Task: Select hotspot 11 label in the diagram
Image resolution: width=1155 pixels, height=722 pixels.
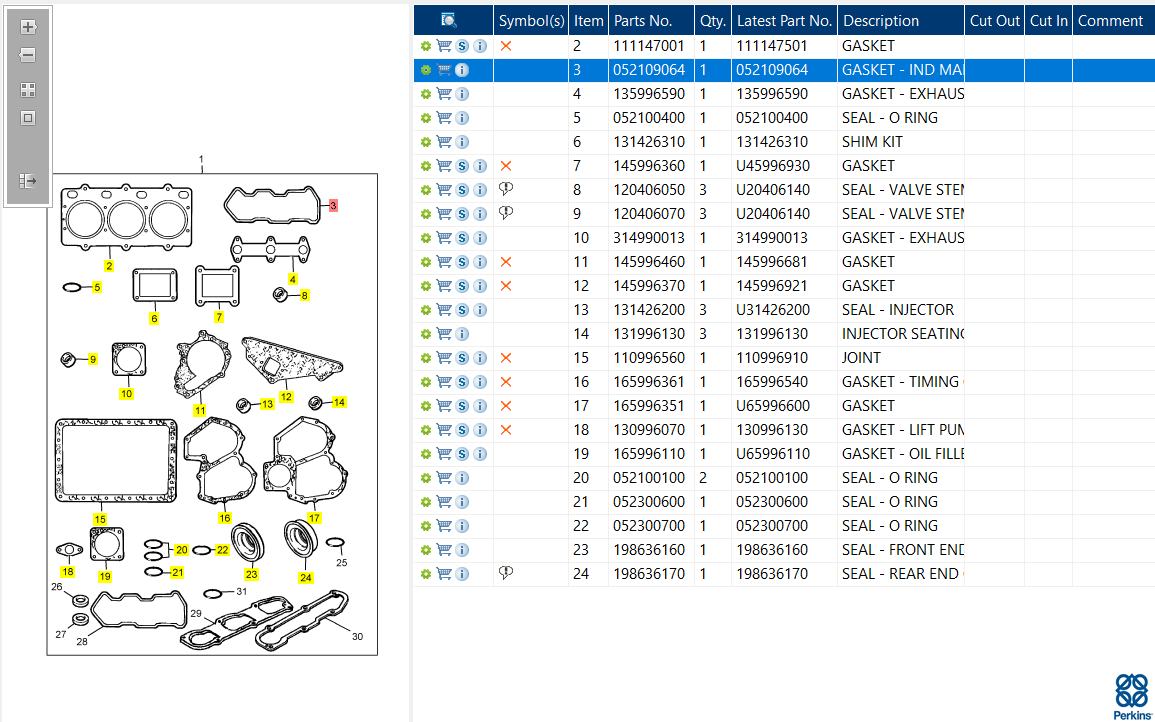Action: 200,410
